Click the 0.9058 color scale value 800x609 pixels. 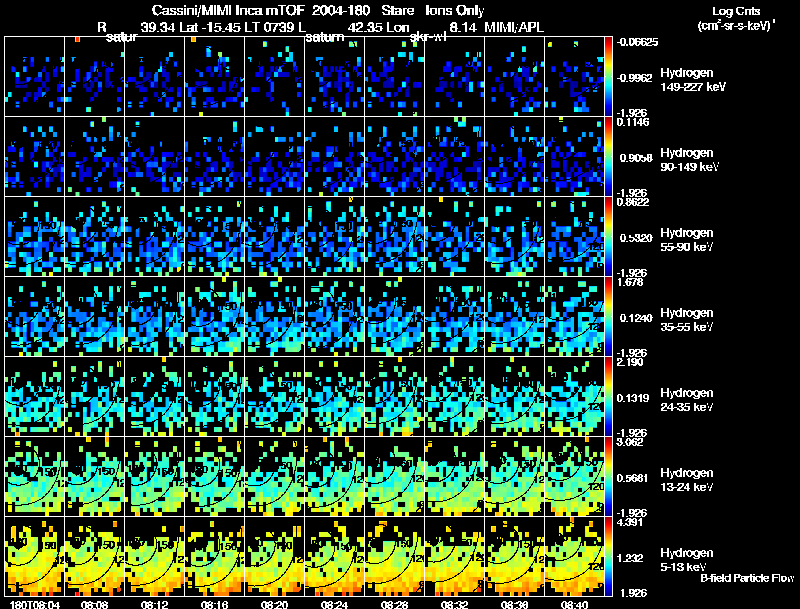pos(636,158)
